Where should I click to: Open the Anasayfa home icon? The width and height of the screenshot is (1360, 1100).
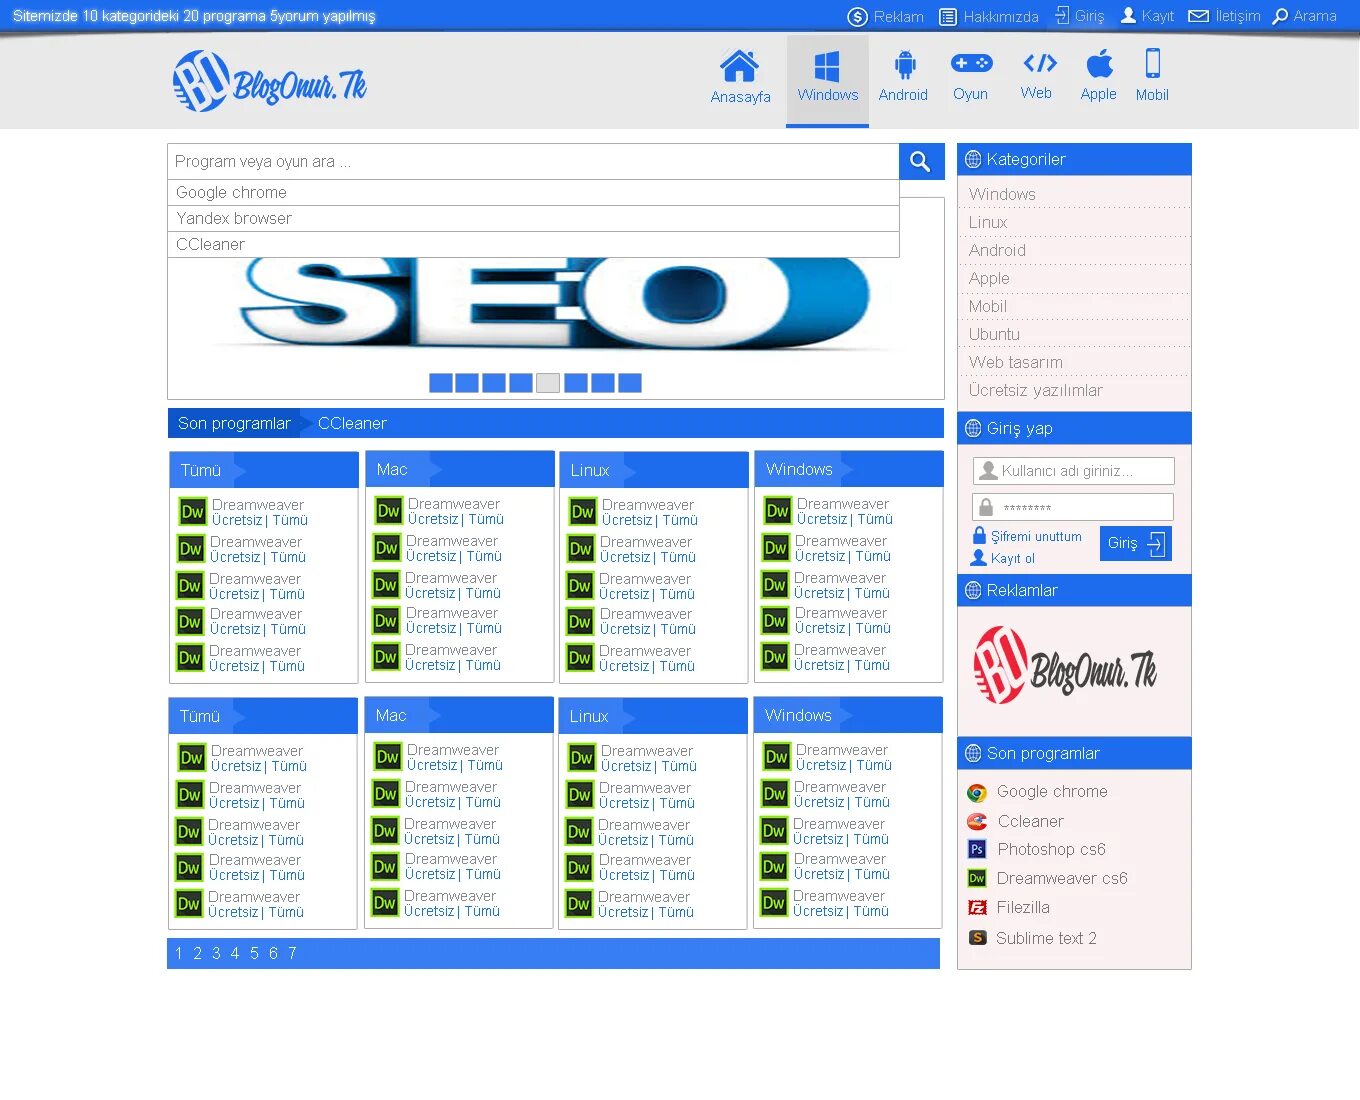(739, 66)
